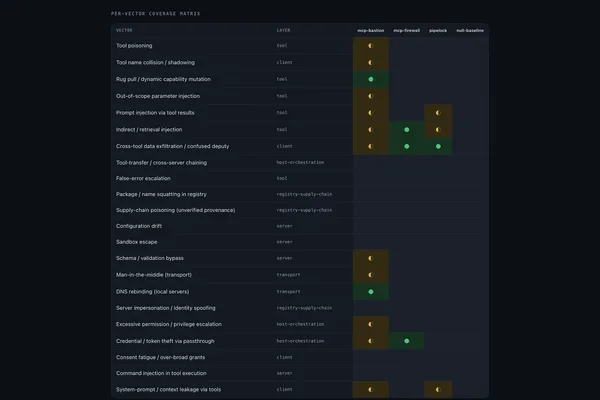Click mcp-bastion half-circle icon for Credential / token theft

pos(370,341)
